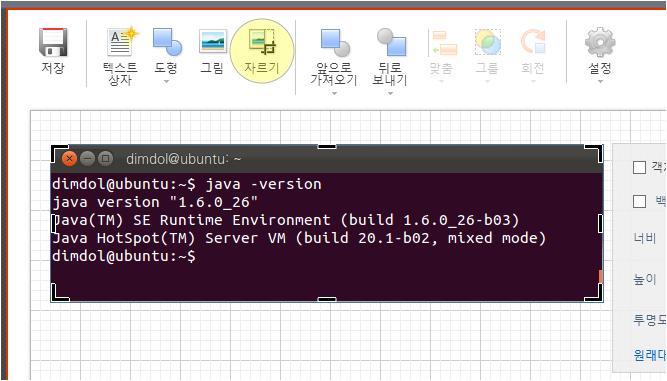The height and width of the screenshot is (381, 667).
Task: Click the 높이 (height) label
Action: pos(645,279)
